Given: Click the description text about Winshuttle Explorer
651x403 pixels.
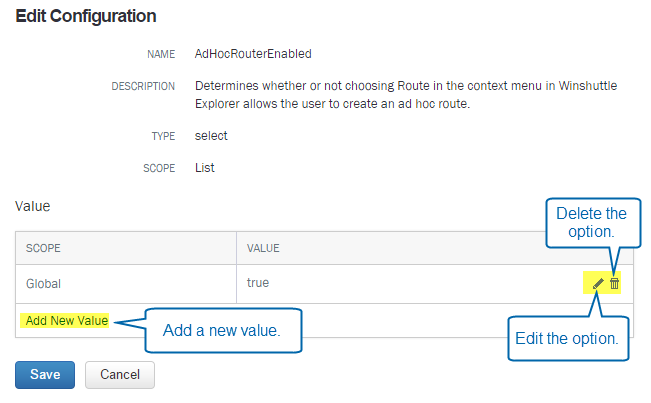Looking at the screenshot, I should click(x=406, y=95).
